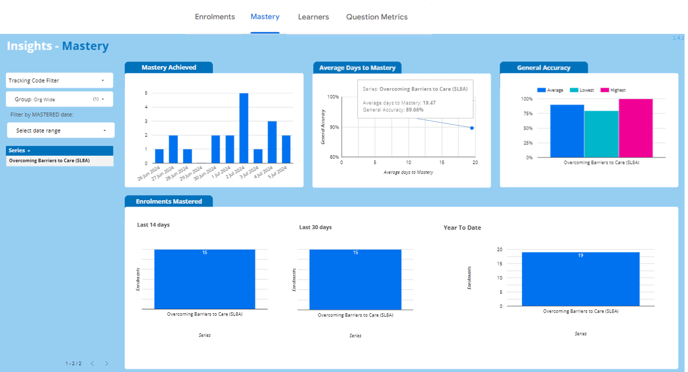This screenshot has width=688, height=372.
Task: Click the General Accuracy panel title
Action: pyautogui.click(x=544, y=68)
